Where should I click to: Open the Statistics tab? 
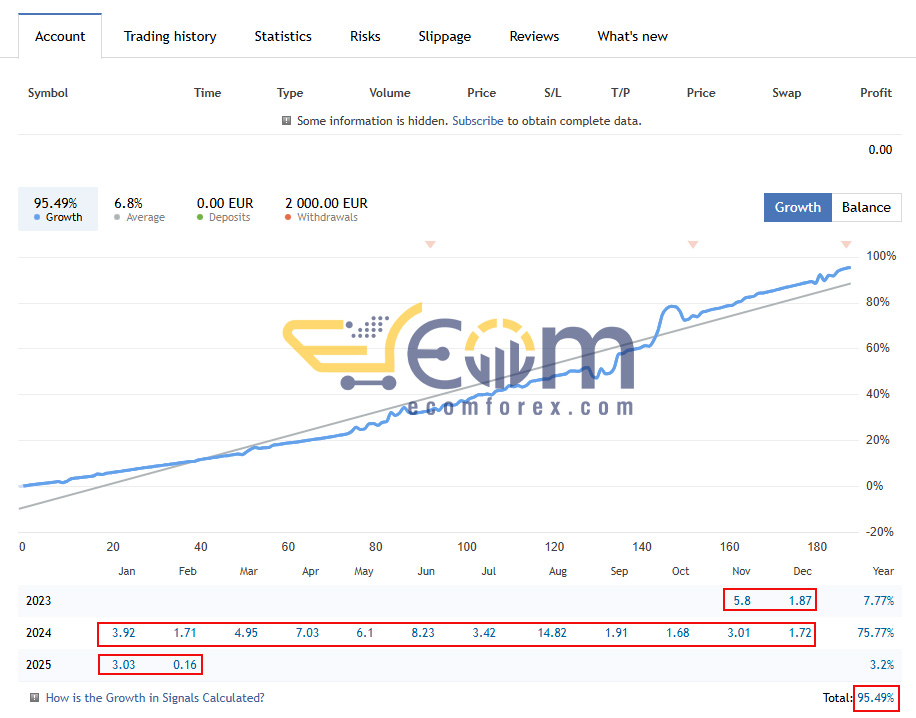[283, 36]
